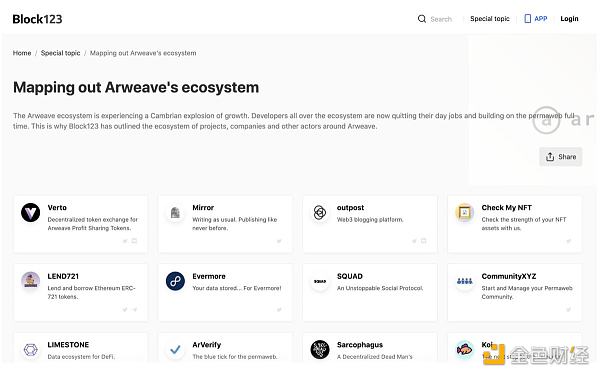Click the search magnifier icon
The height and width of the screenshot is (376, 600).
(422, 19)
